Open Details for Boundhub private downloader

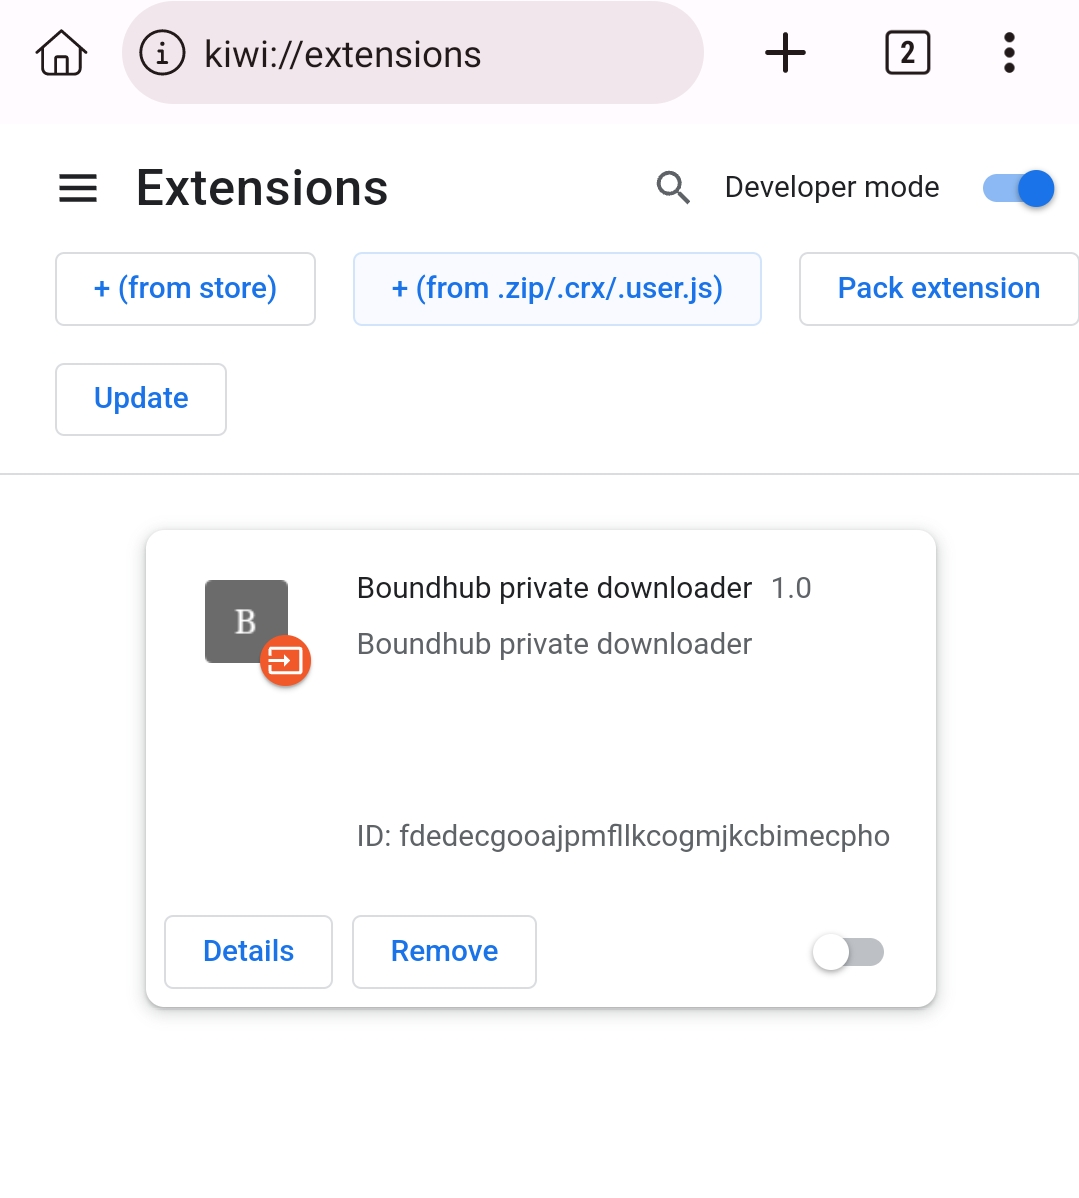tap(248, 951)
